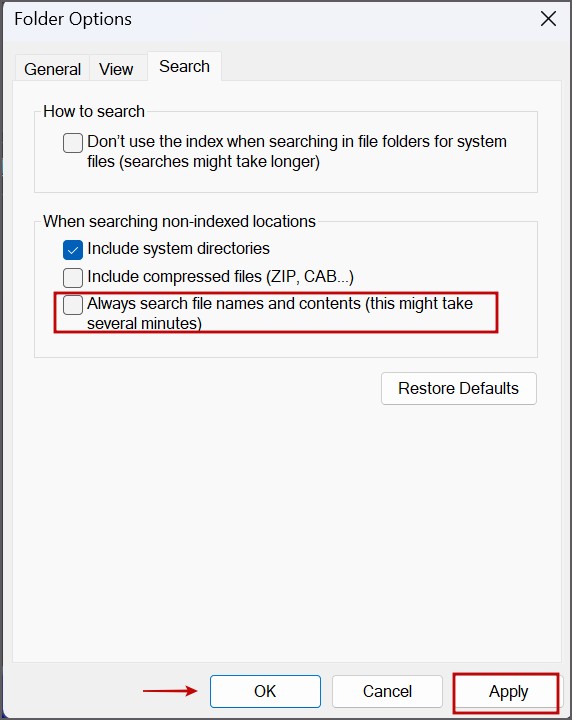The height and width of the screenshot is (720, 572).
Task: Confirm changes with the OK button
Action: pyautogui.click(x=265, y=691)
